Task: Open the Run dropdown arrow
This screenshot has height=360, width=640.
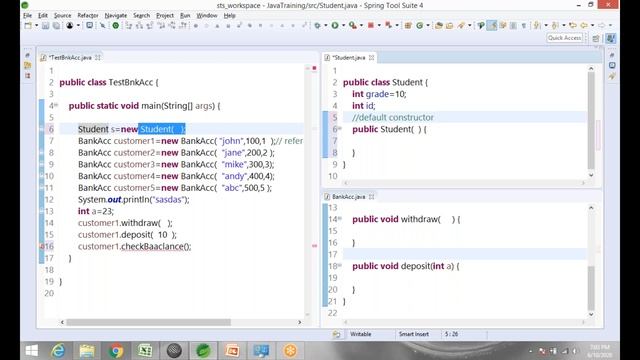Action: (x=343, y=25)
